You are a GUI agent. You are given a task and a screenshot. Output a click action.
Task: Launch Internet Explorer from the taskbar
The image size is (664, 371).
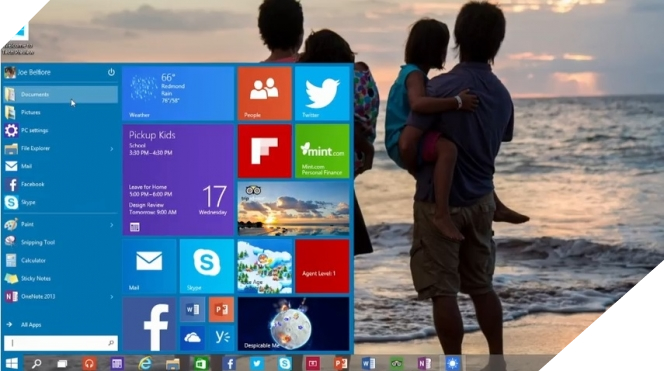pos(145,363)
